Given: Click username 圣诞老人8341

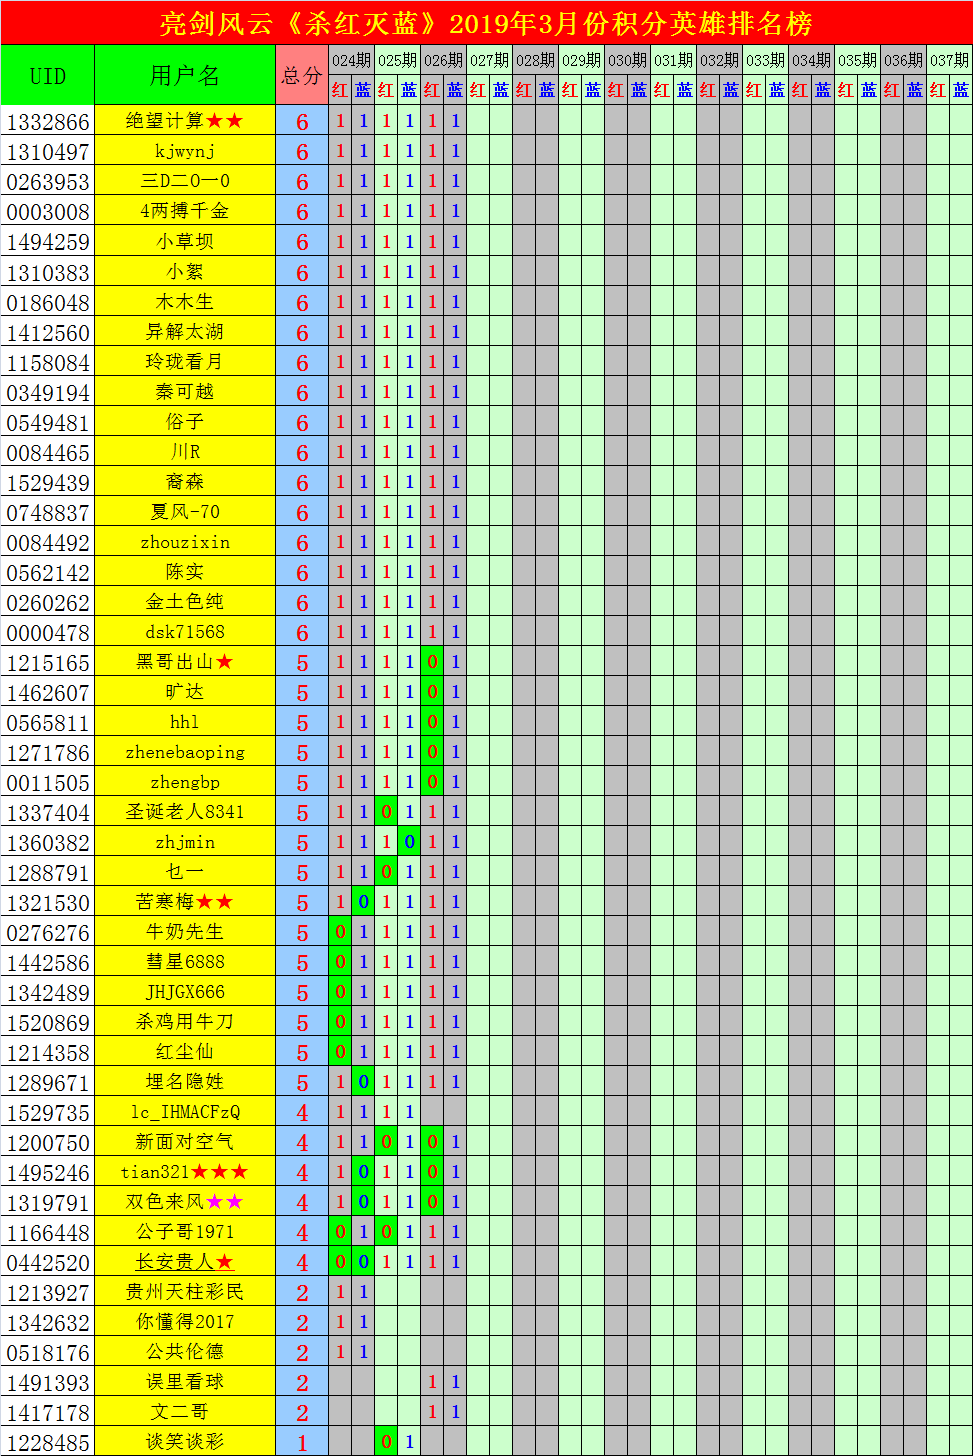Looking at the screenshot, I should pyautogui.click(x=185, y=811).
